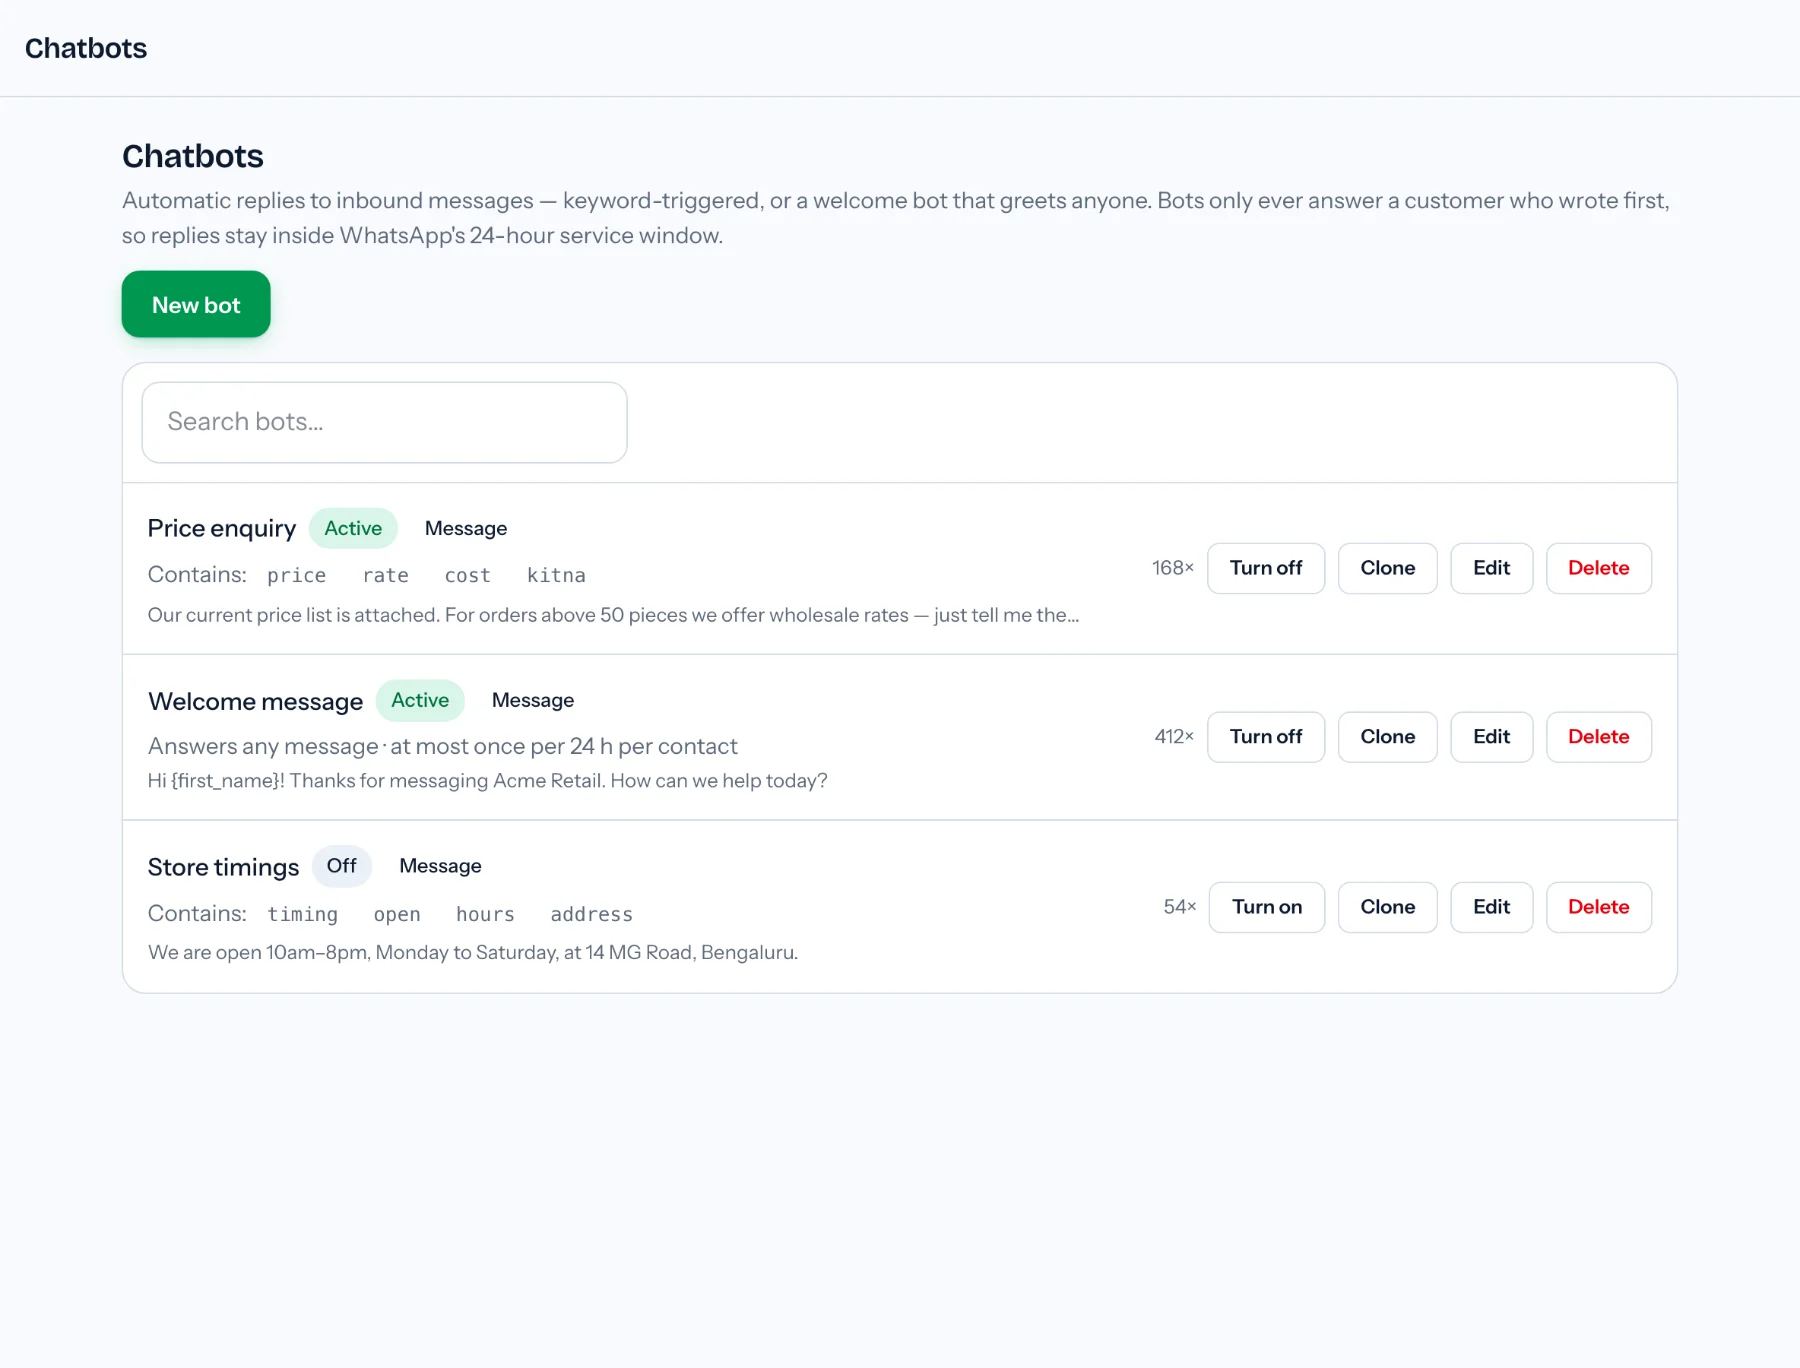
Task: Click the 'rate' keyword tag
Action: 386,575
